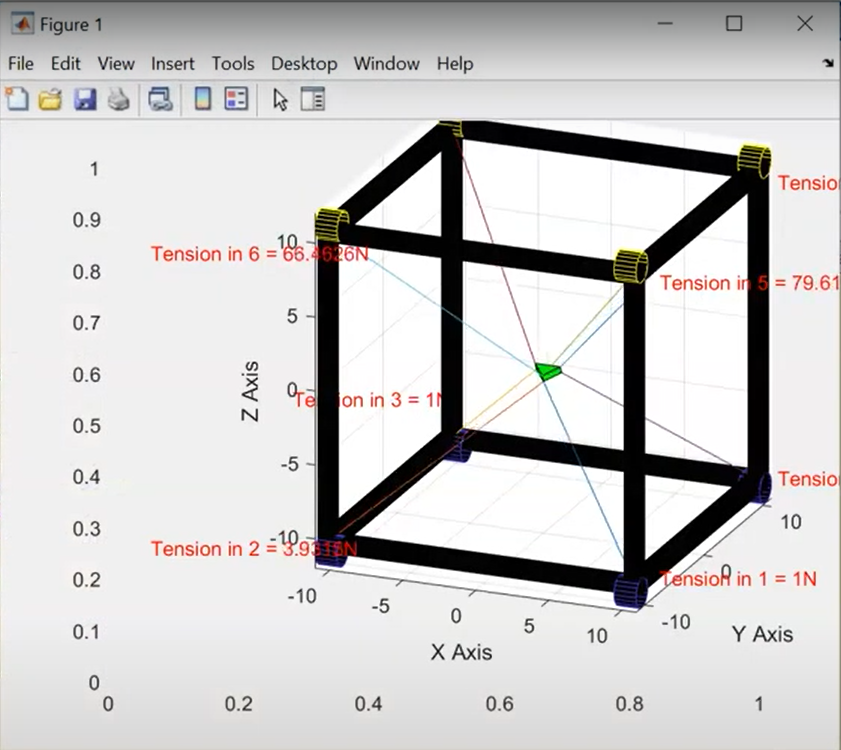Open the Tools menu

coord(233,64)
